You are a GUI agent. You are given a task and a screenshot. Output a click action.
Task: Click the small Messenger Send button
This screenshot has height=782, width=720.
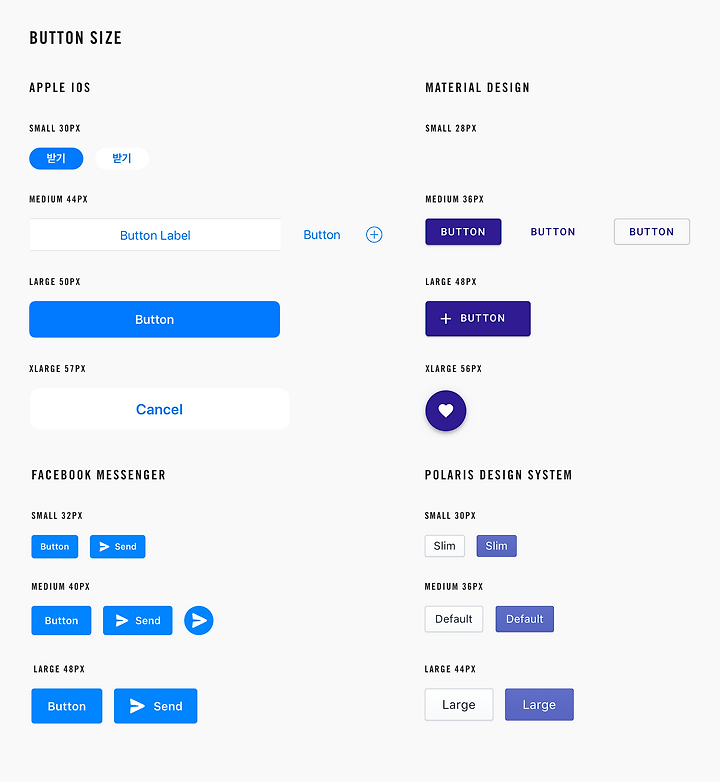click(118, 547)
